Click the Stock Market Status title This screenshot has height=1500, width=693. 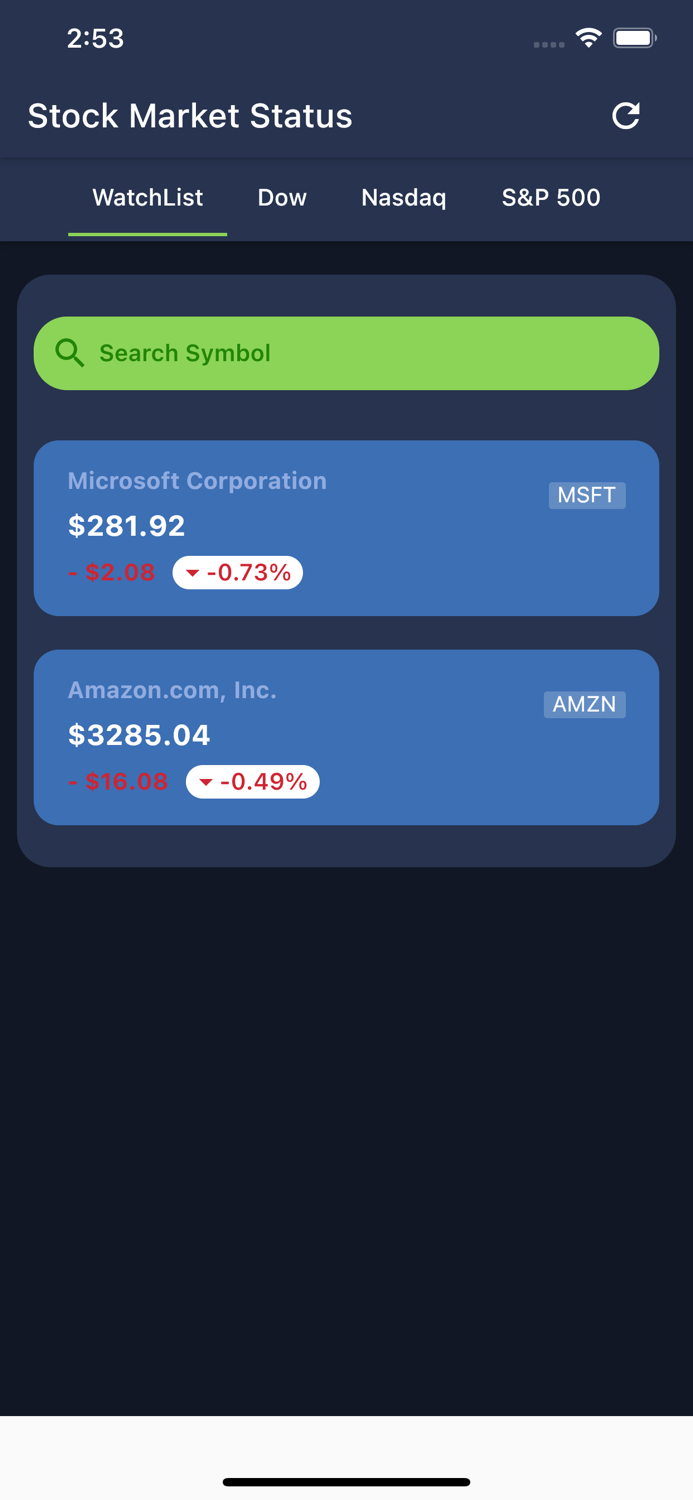click(190, 115)
